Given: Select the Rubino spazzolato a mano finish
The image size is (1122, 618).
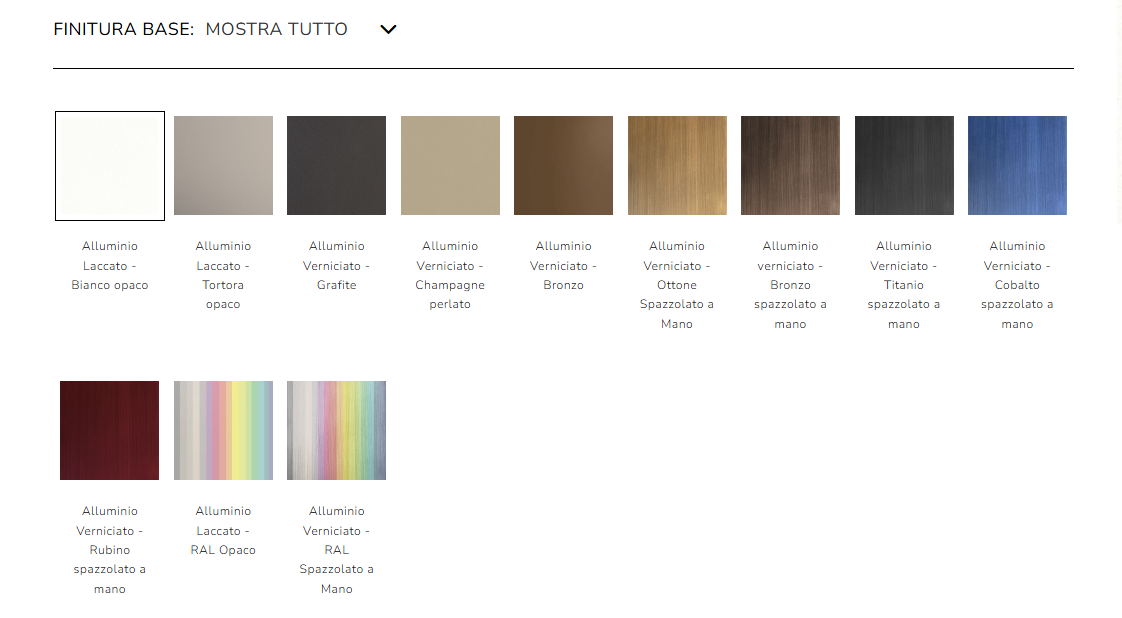Looking at the screenshot, I should pos(109,430).
